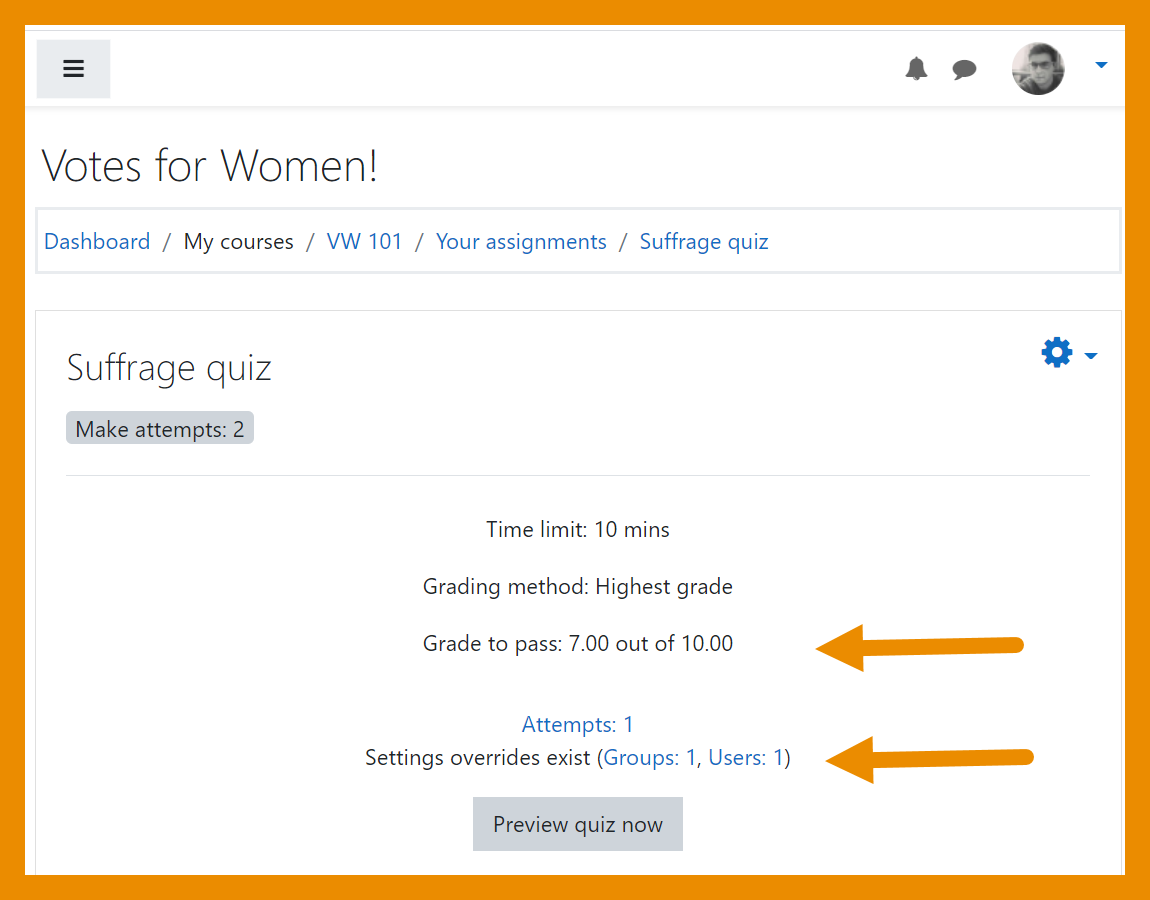This screenshot has height=900, width=1150.
Task: Navigate to My courses breadcrumb
Action: coord(238,241)
